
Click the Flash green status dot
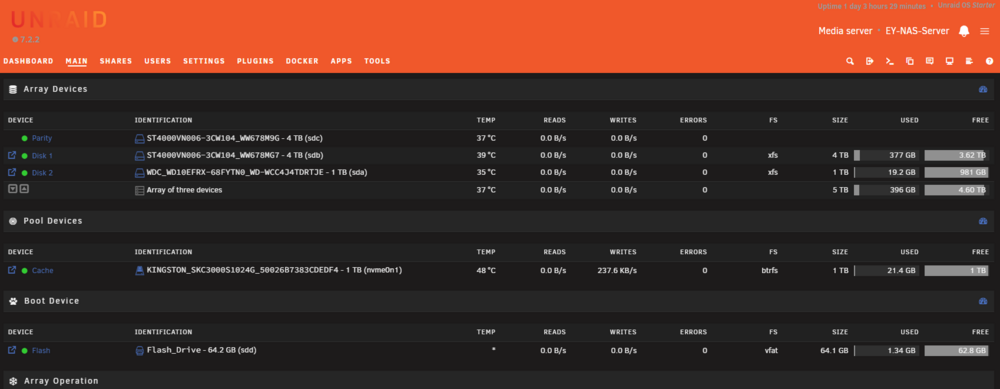point(24,351)
